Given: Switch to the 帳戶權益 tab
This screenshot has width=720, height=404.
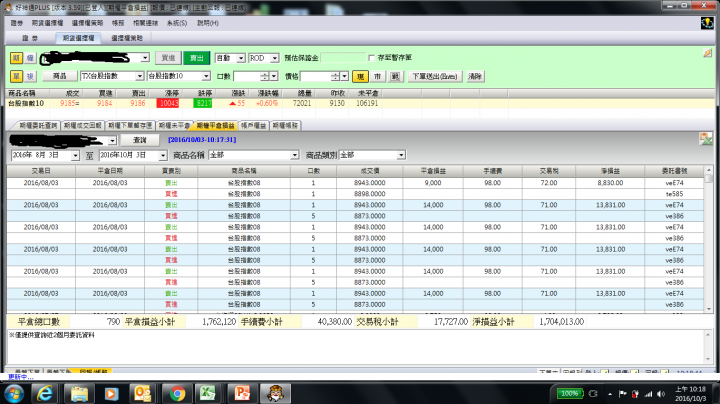Looking at the screenshot, I should pyautogui.click(x=253, y=125).
